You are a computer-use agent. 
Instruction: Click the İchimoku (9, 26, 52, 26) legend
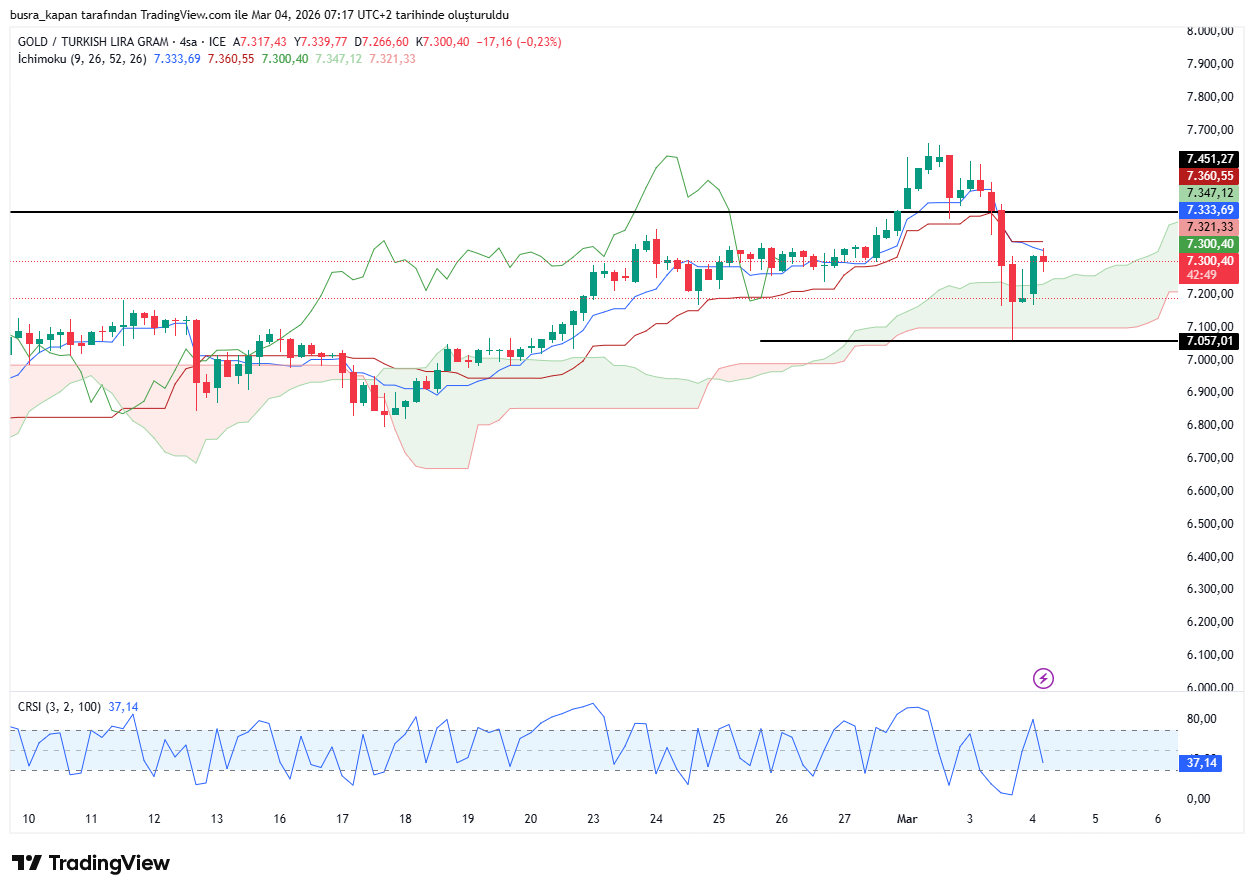tap(82, 59)
